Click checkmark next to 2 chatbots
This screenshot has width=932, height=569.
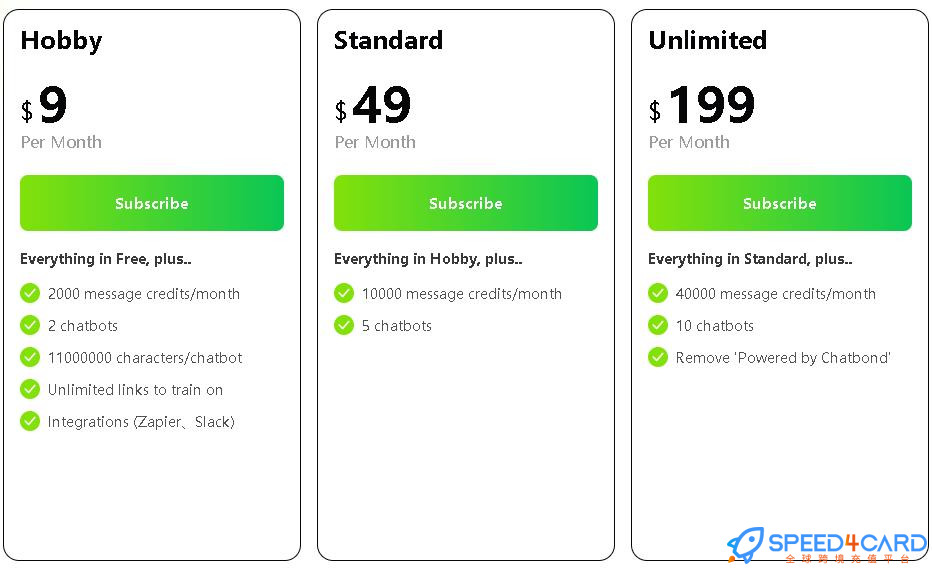coord(30,325)
